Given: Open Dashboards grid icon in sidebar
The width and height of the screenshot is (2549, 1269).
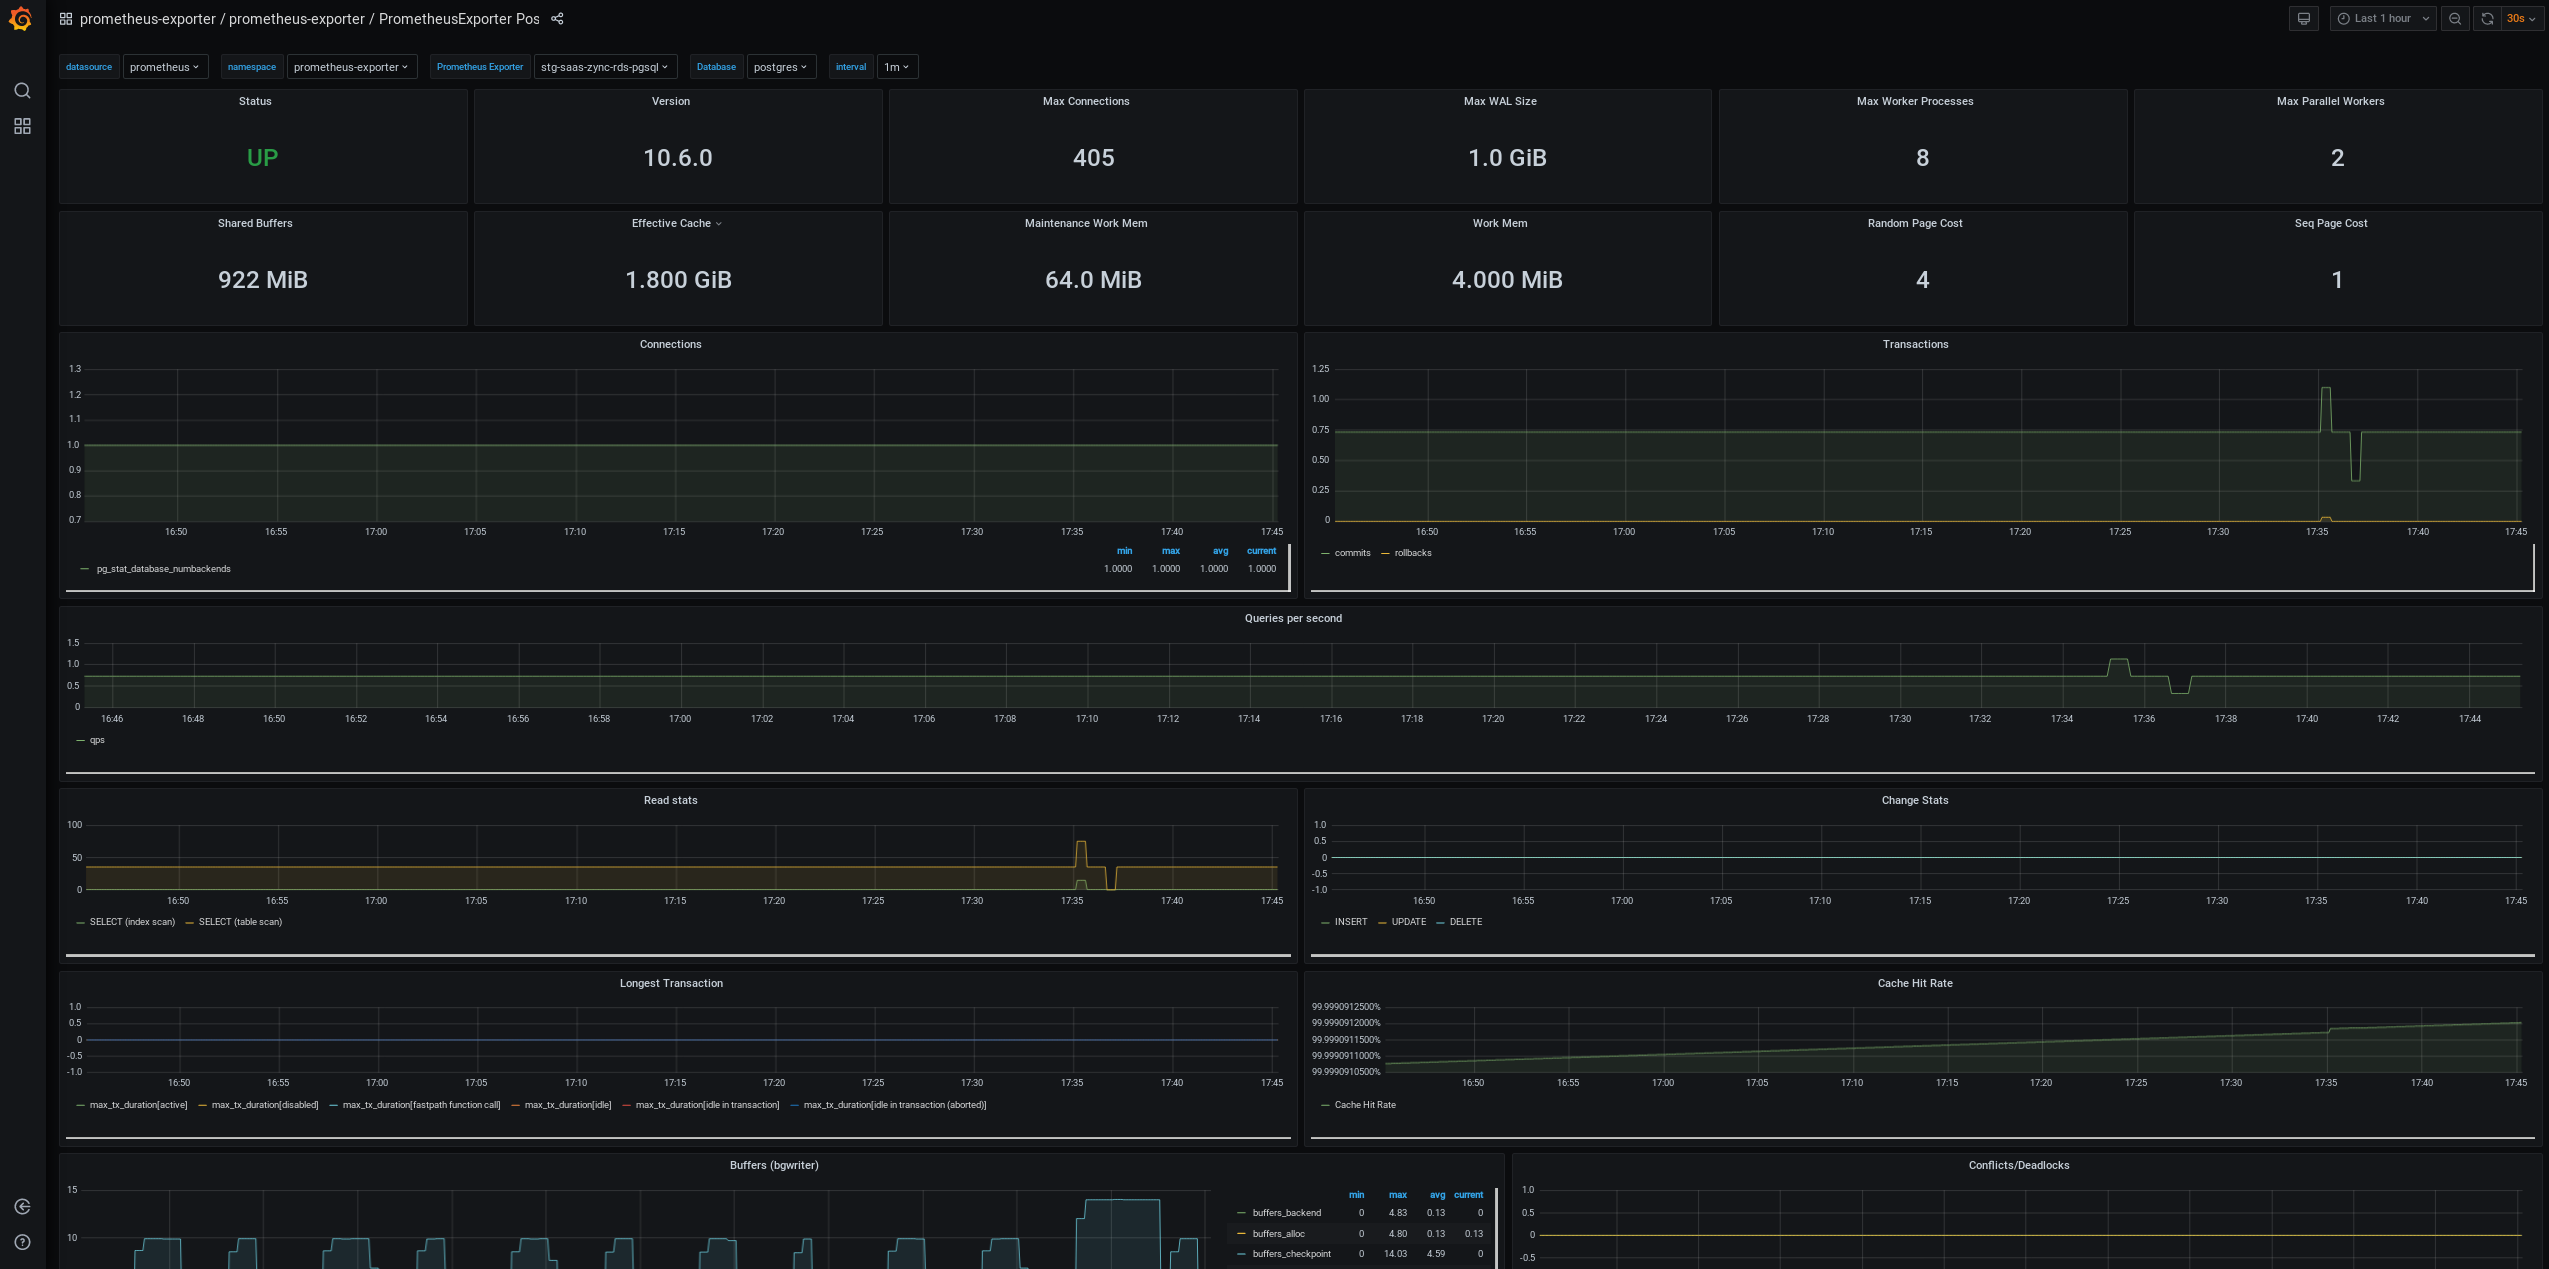Looking at the screenshot, I should (x=22, y=126).
